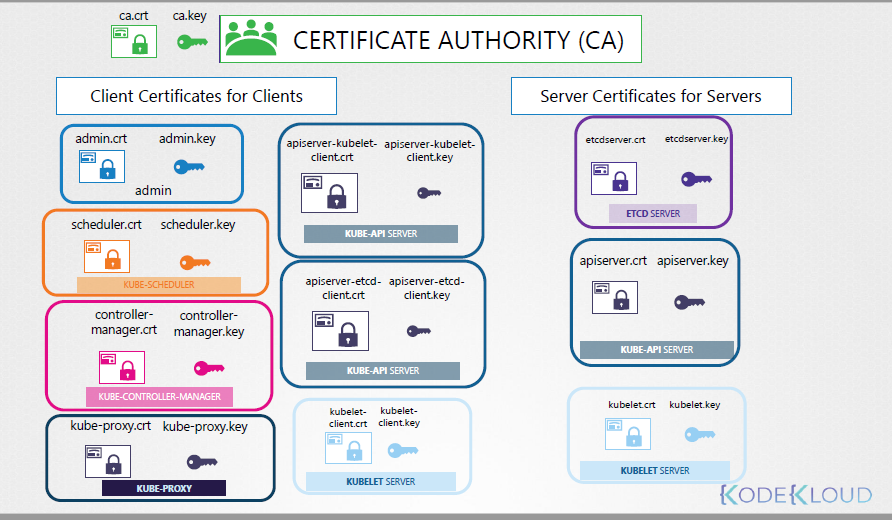892x520 pixels.
Task: Click the KUBELET SERVER bar under kubelet-client
Action: click(381, 482)
